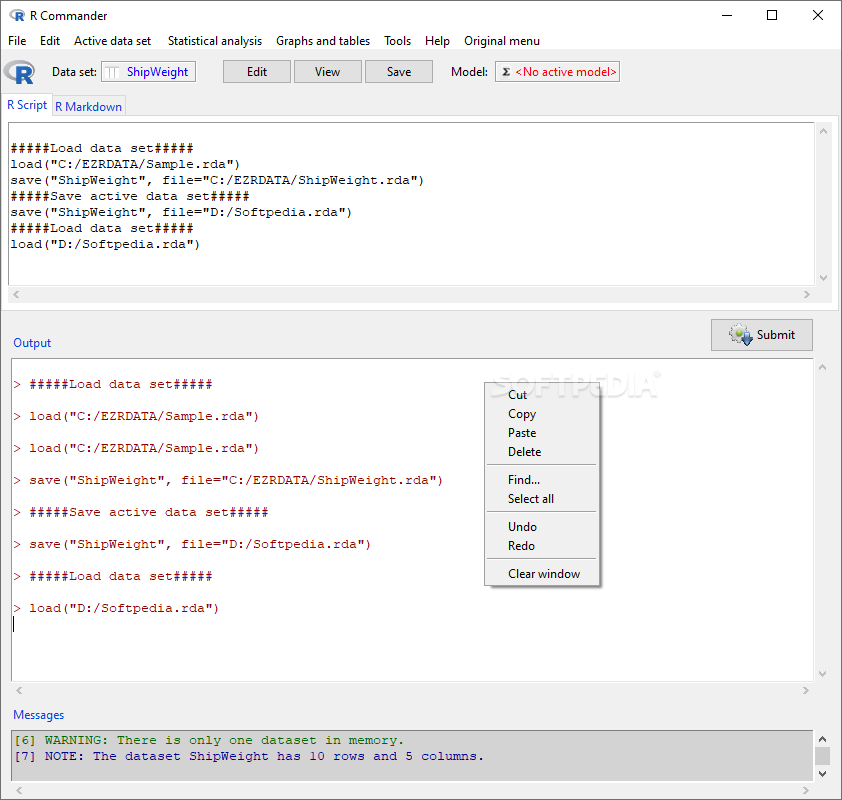The image size is (842, 800).
Task: Open the Active data set menu
Action: click(112, 41)
